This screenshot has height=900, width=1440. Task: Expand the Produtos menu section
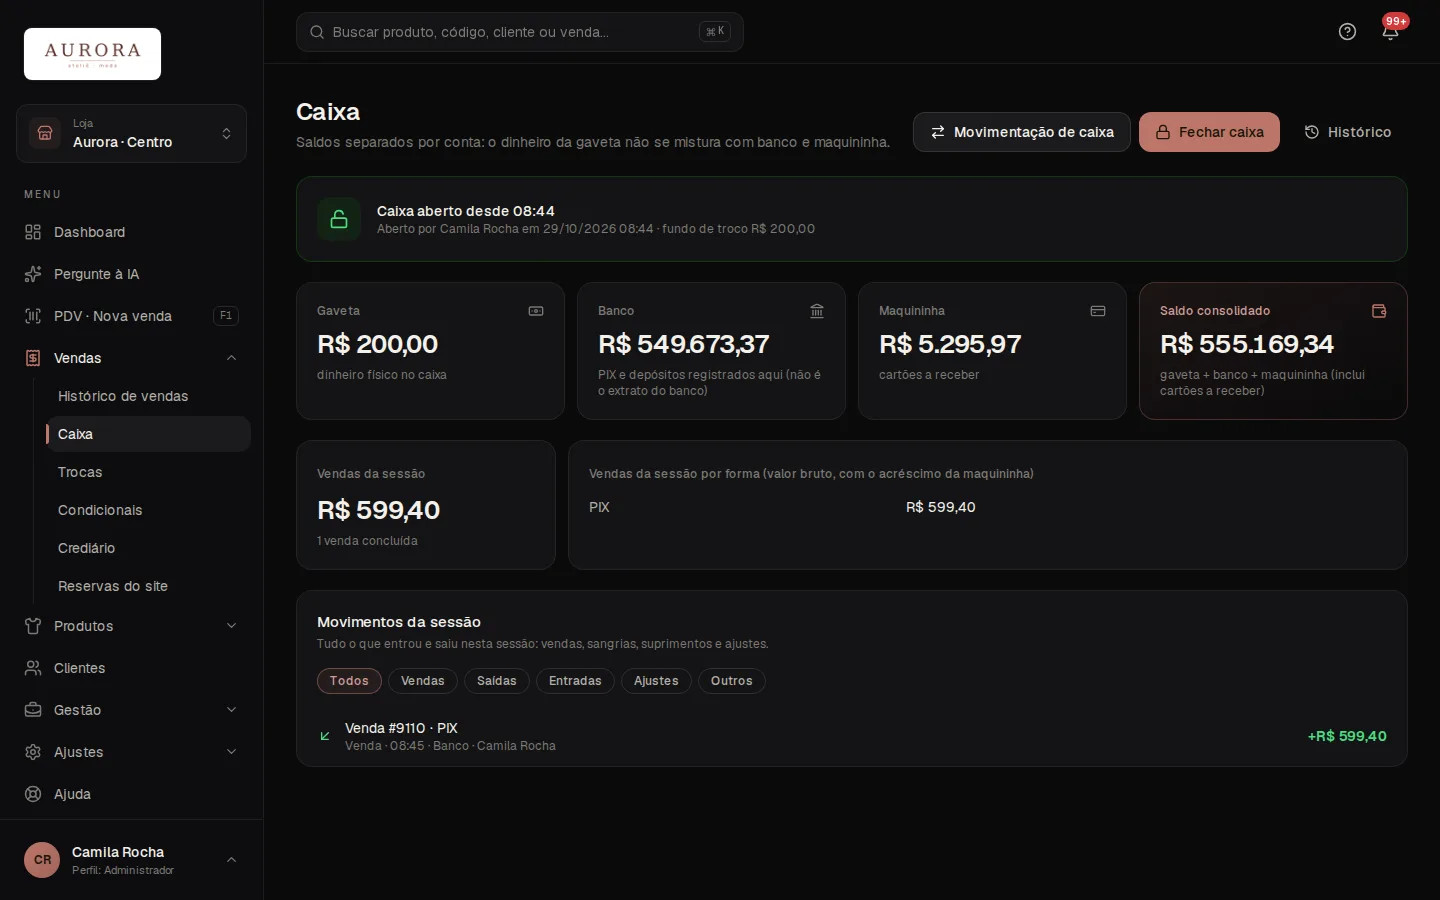pos(131,626)
